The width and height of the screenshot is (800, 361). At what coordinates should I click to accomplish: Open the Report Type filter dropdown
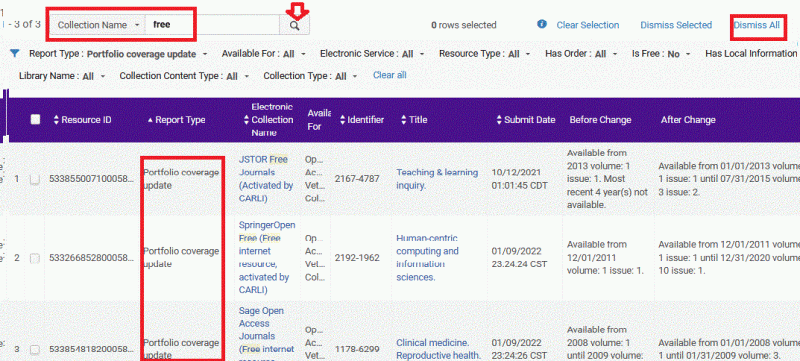[118, 54]
